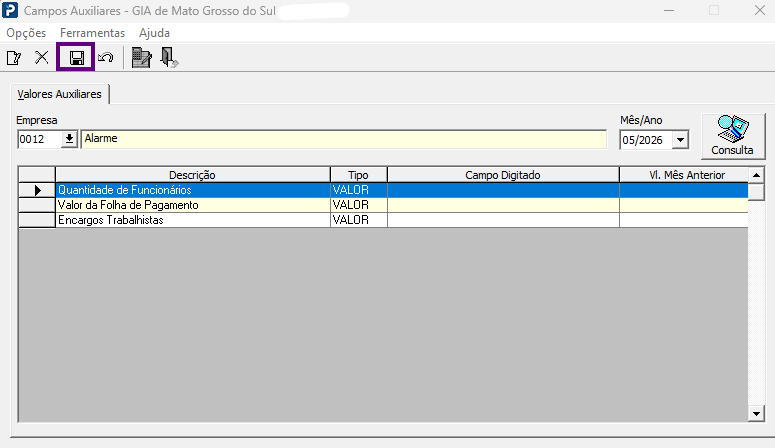Click Campo Digitado cell for Valor da Folha
The width and height of the screenshot is (775, 448).
coord(503,205)
